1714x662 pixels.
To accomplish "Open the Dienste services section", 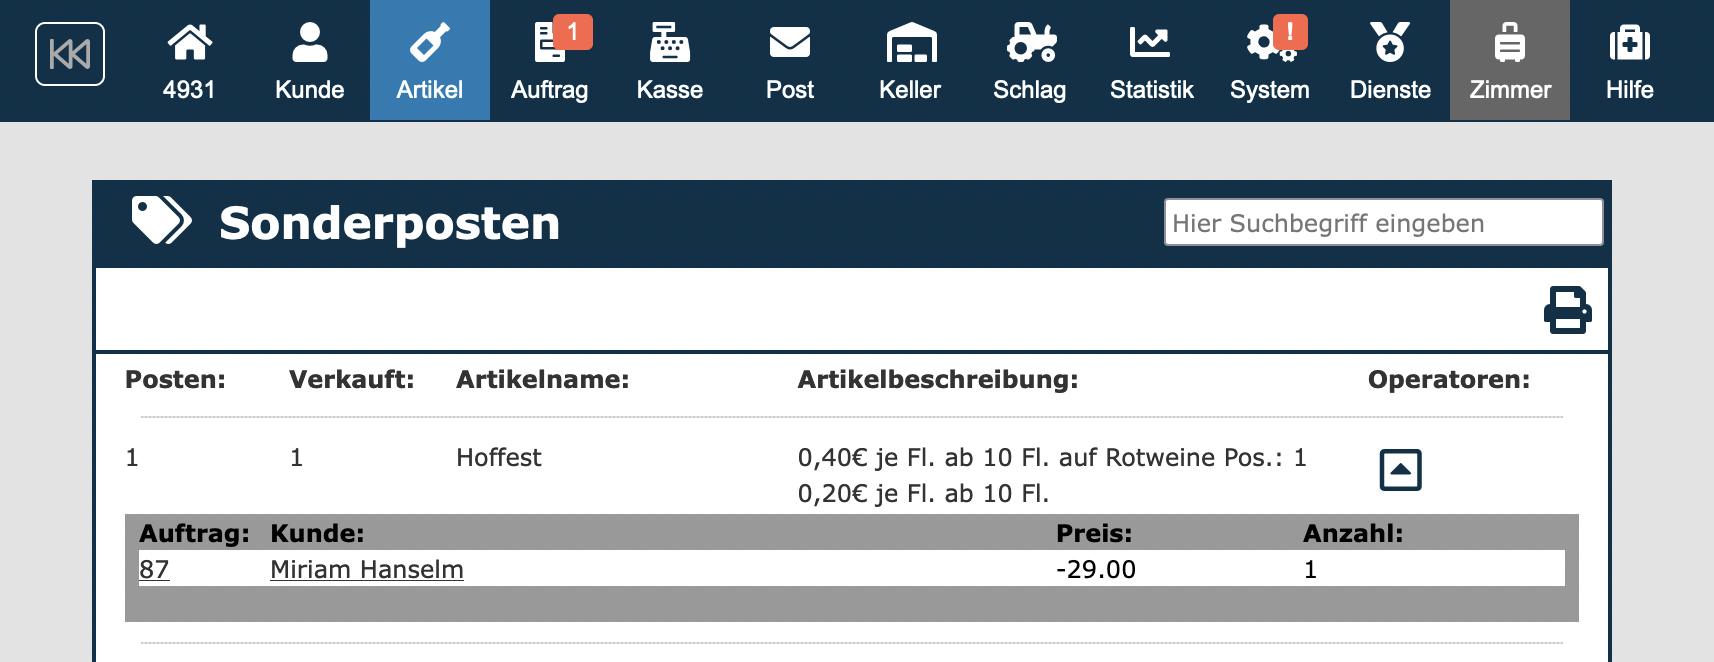I will pos(1389,60).
